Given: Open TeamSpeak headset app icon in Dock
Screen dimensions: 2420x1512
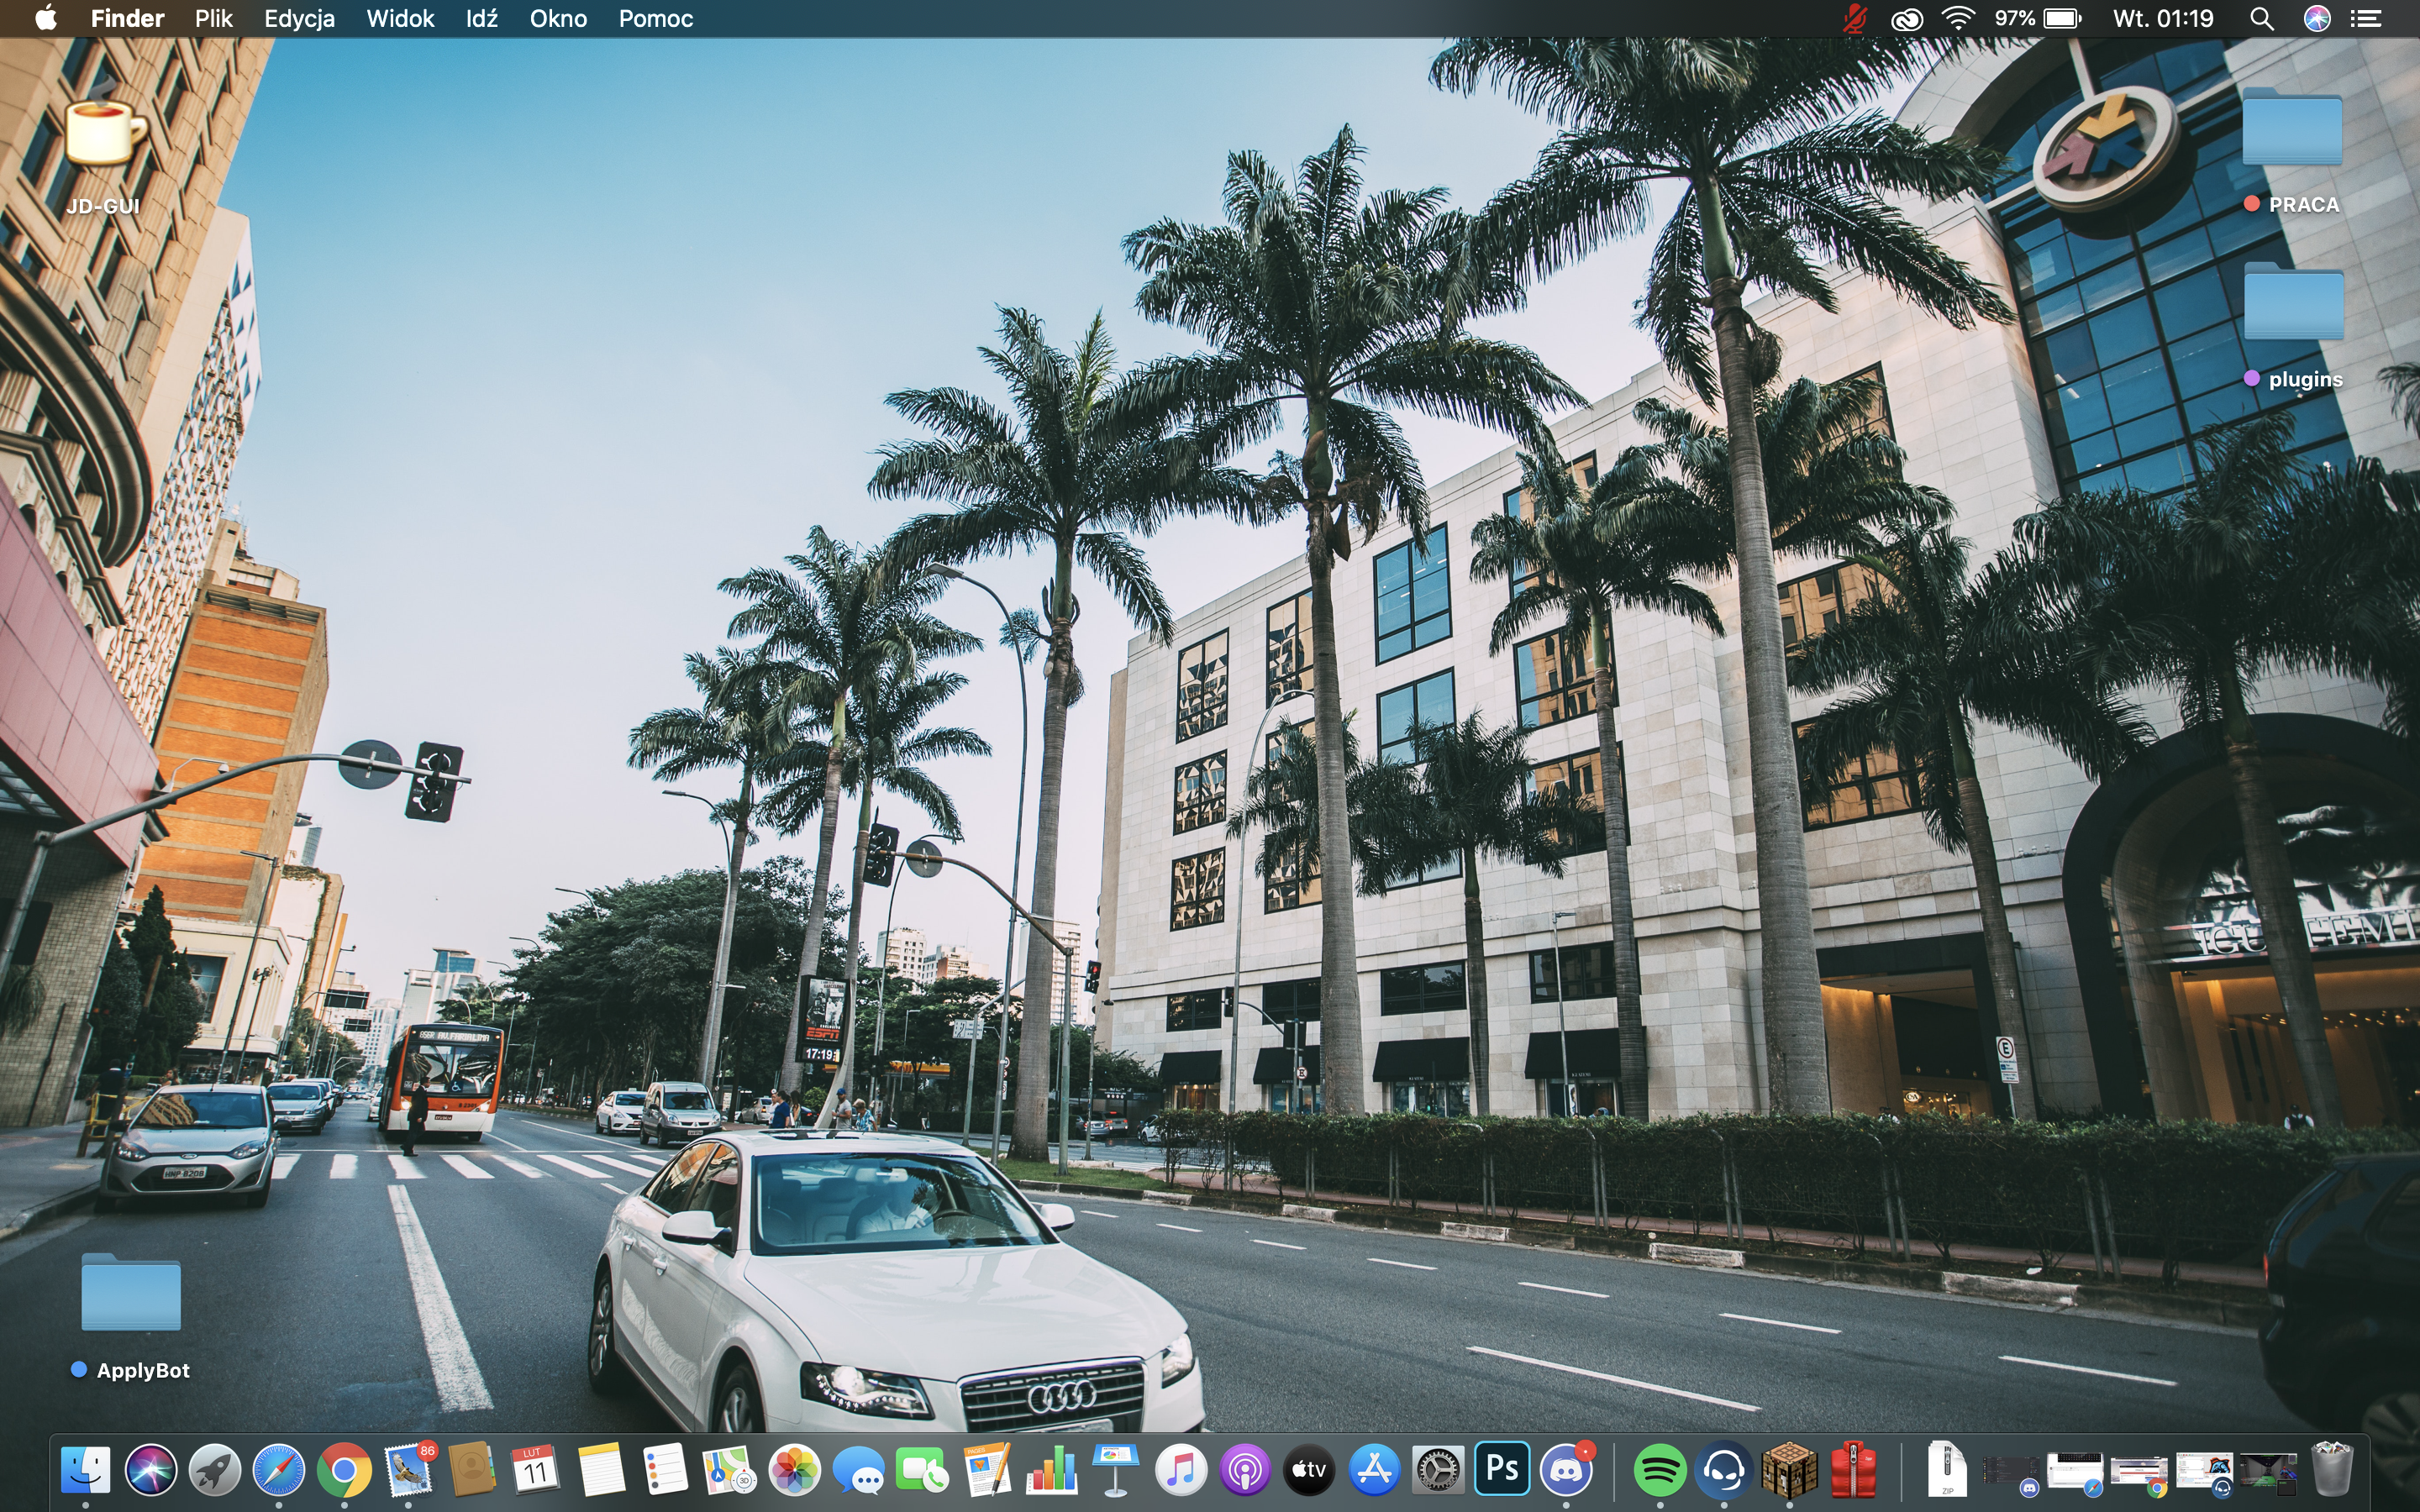Looking at the screenshot, I should (1724, 1470).
